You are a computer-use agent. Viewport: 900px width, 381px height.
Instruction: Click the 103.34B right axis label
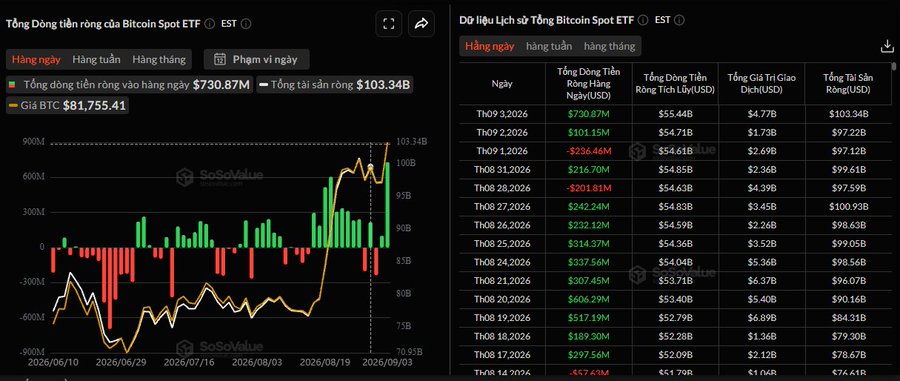pyautogui.click(x=413, y=141)
